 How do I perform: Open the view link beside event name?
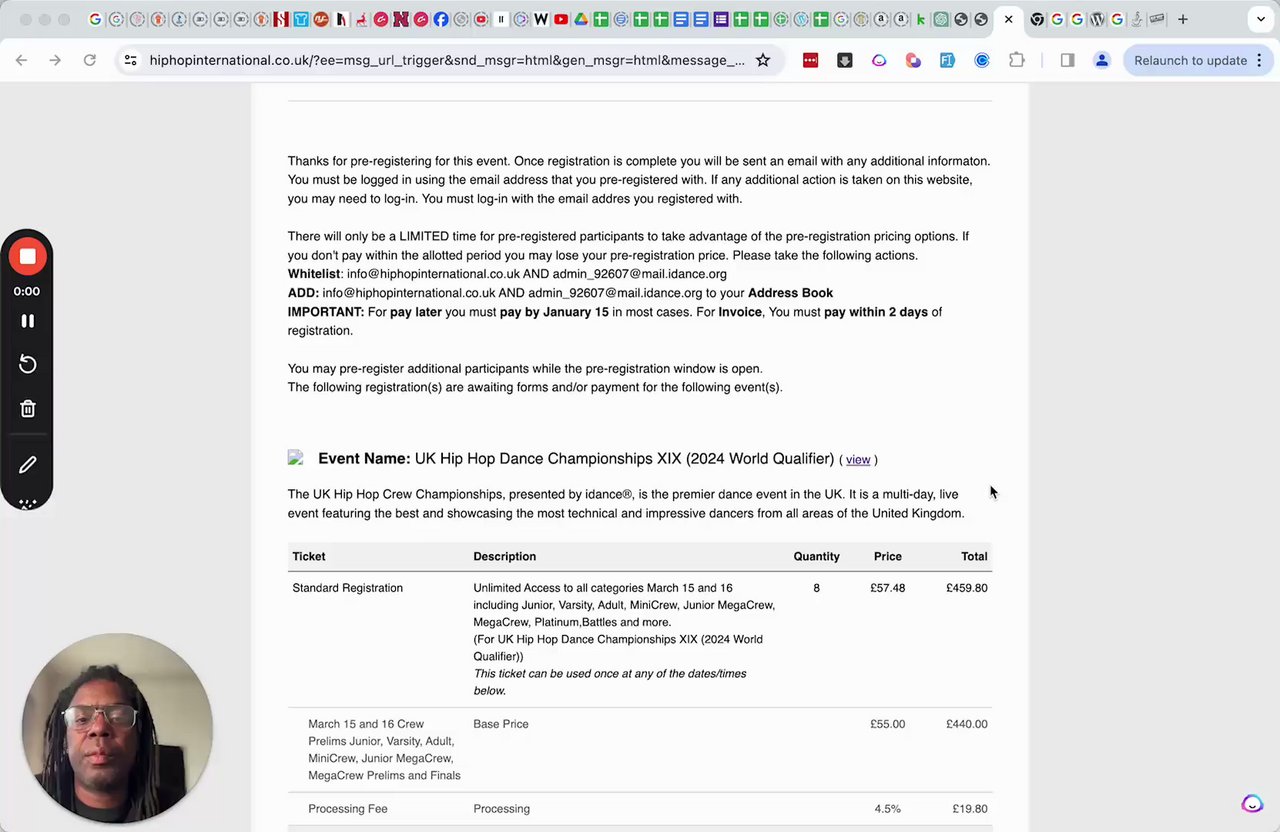858,460
